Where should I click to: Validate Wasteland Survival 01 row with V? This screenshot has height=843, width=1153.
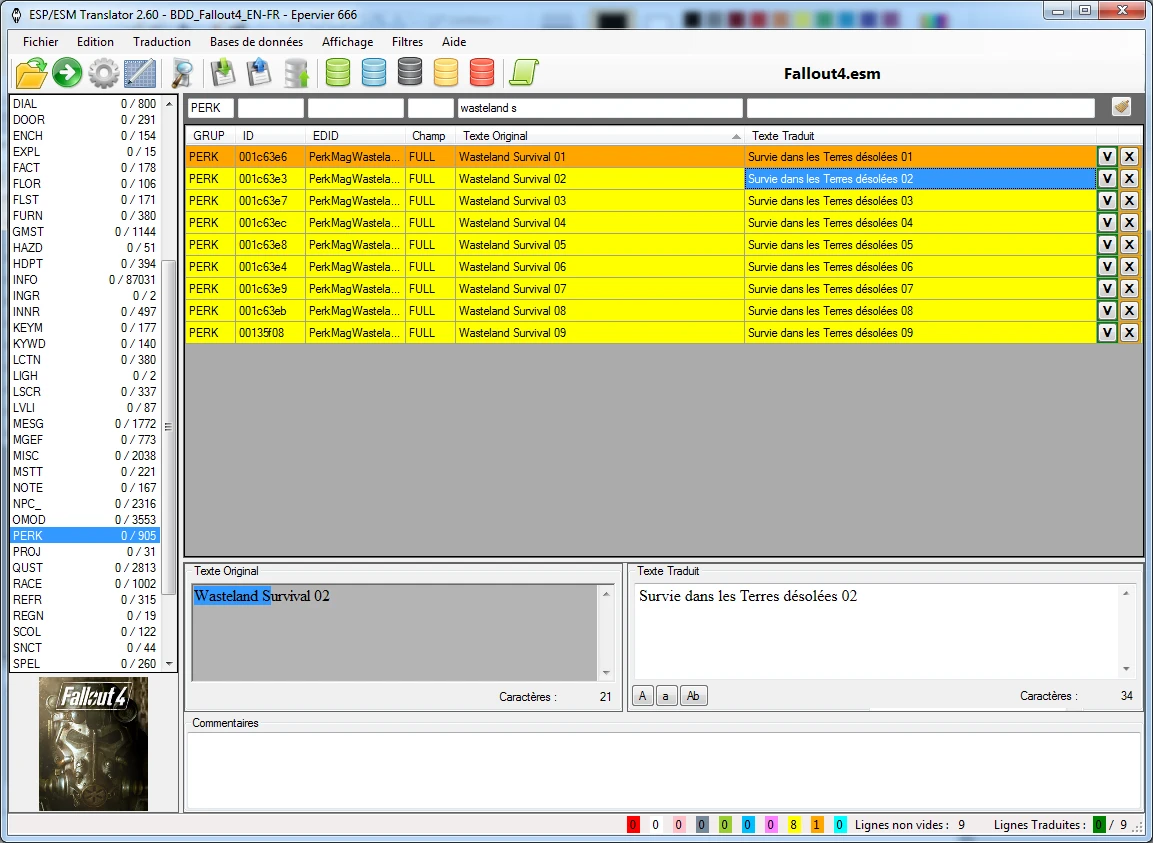click(x=1107, y=157)
